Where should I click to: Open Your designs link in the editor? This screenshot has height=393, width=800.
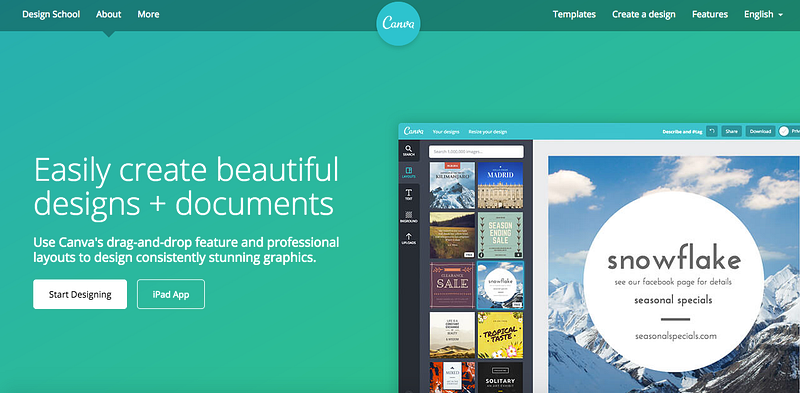[446, 132]
